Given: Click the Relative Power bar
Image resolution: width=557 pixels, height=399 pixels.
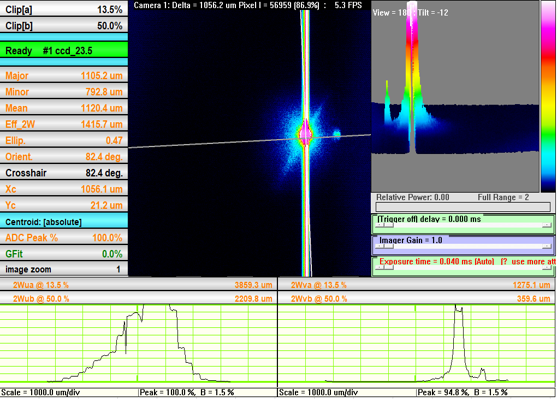Looking at the screenshot, I should coord(463,206).
